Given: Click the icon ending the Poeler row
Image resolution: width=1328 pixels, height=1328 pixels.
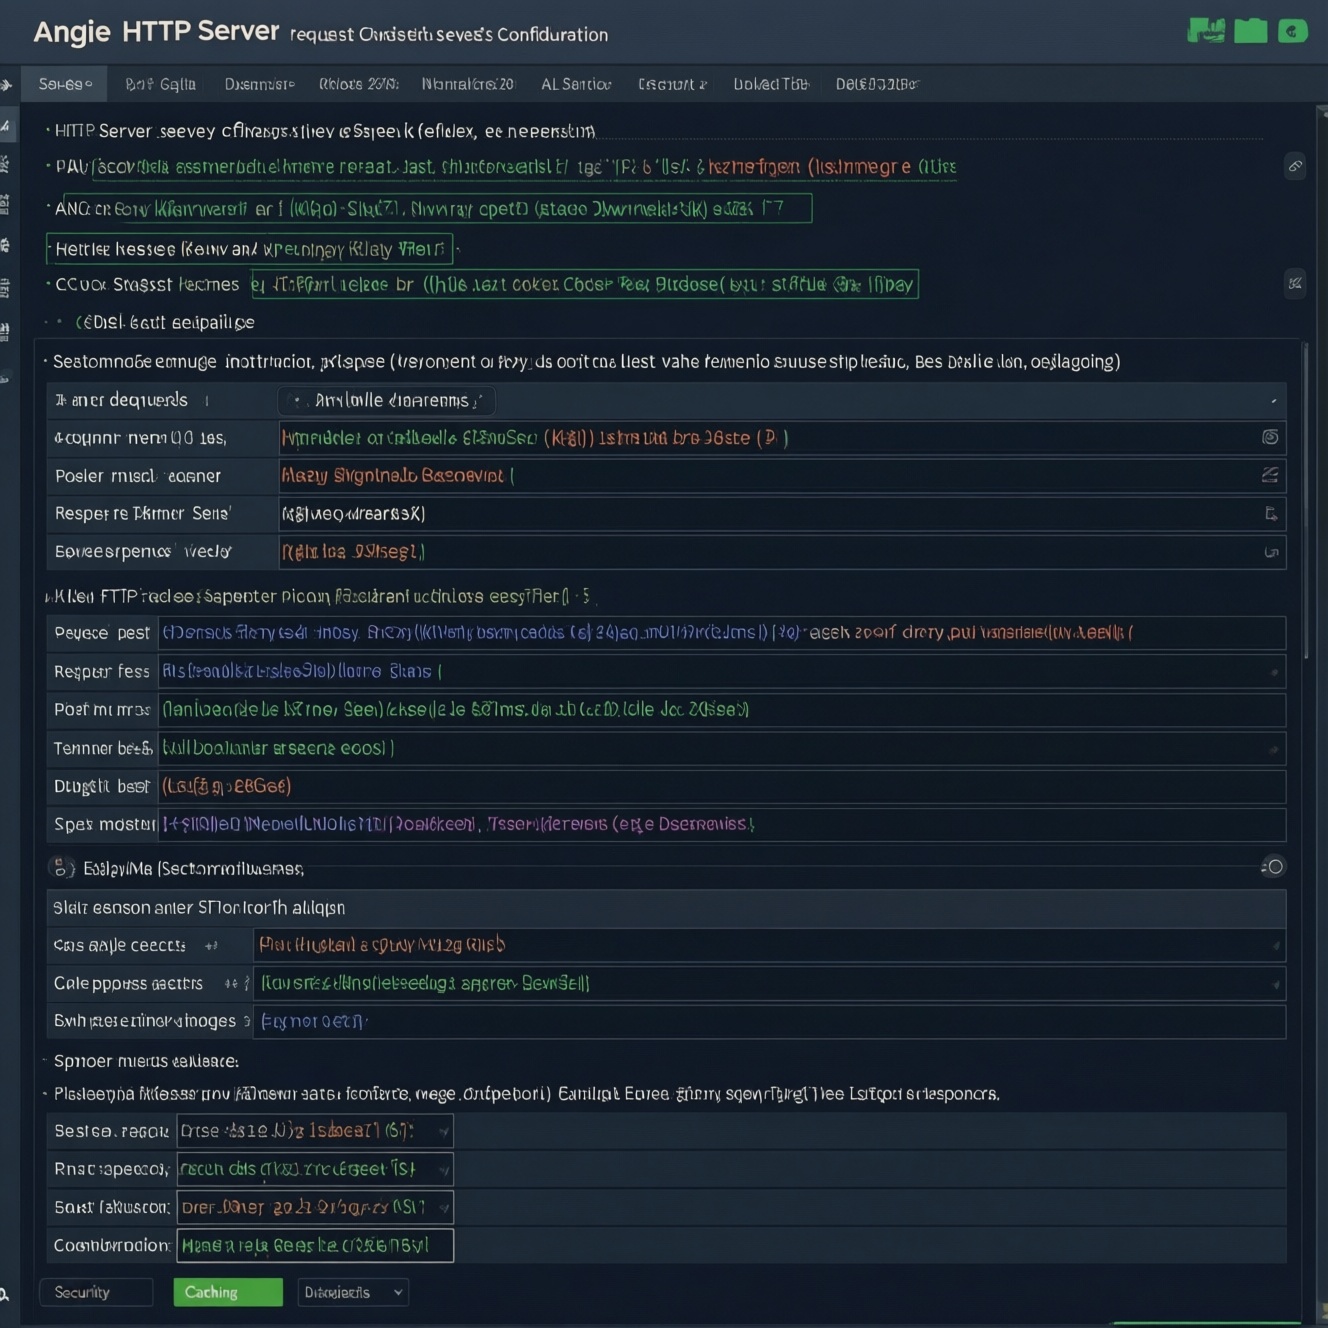Looking at the screenshot, I should point(1270,475).
